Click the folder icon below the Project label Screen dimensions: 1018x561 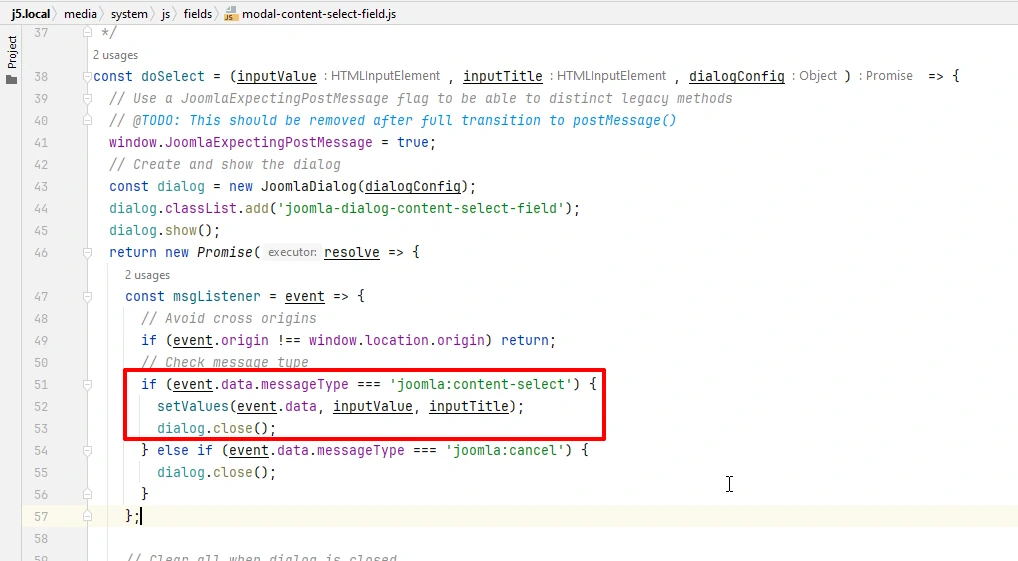[12, 80]
